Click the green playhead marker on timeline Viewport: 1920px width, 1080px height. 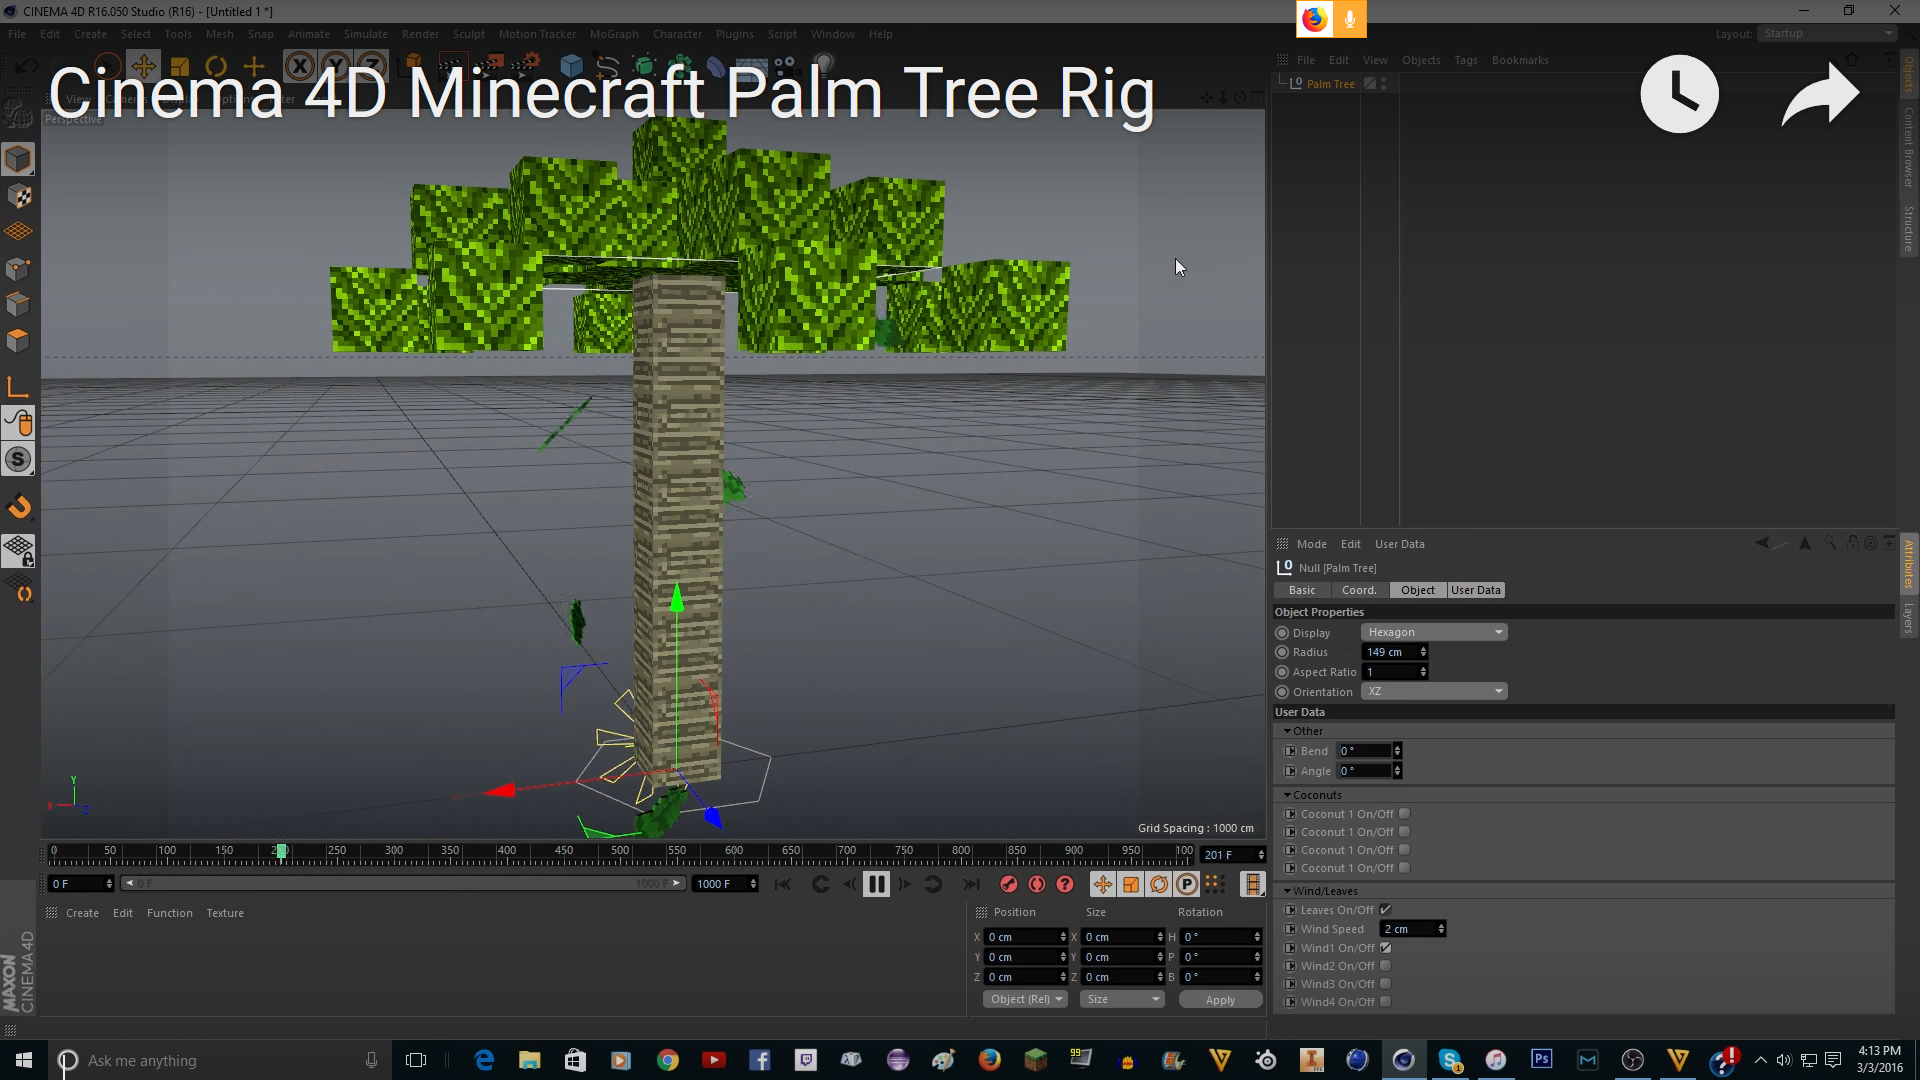point(282,851)
